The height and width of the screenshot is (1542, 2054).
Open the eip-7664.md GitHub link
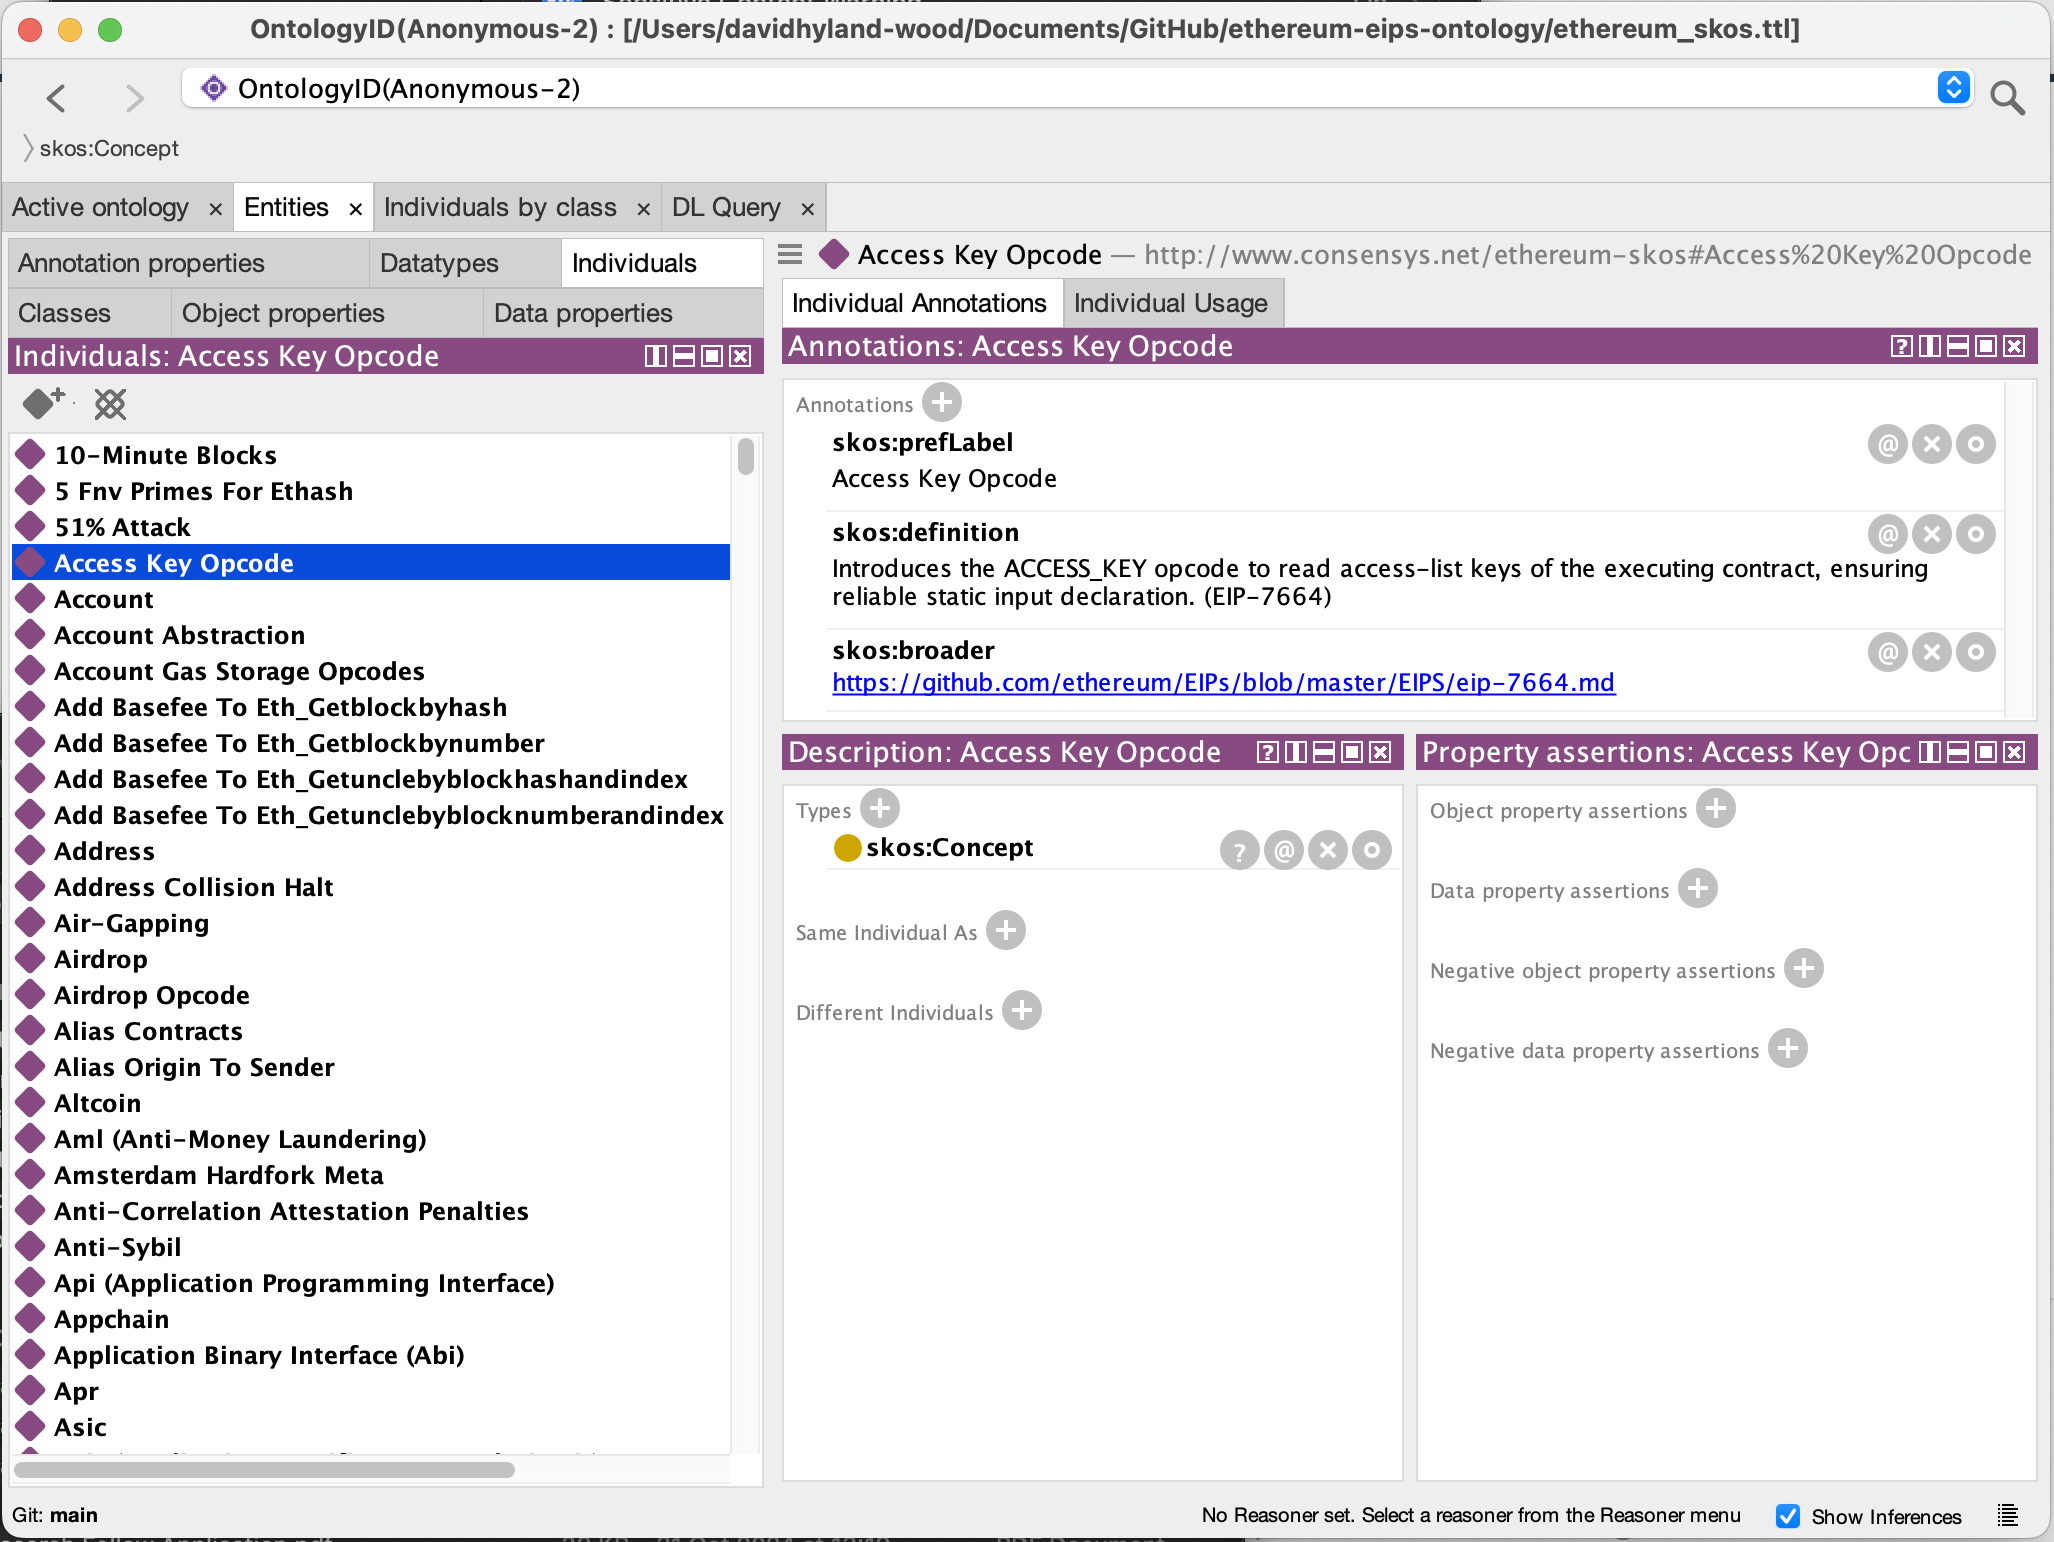(x=1223, y=682)
